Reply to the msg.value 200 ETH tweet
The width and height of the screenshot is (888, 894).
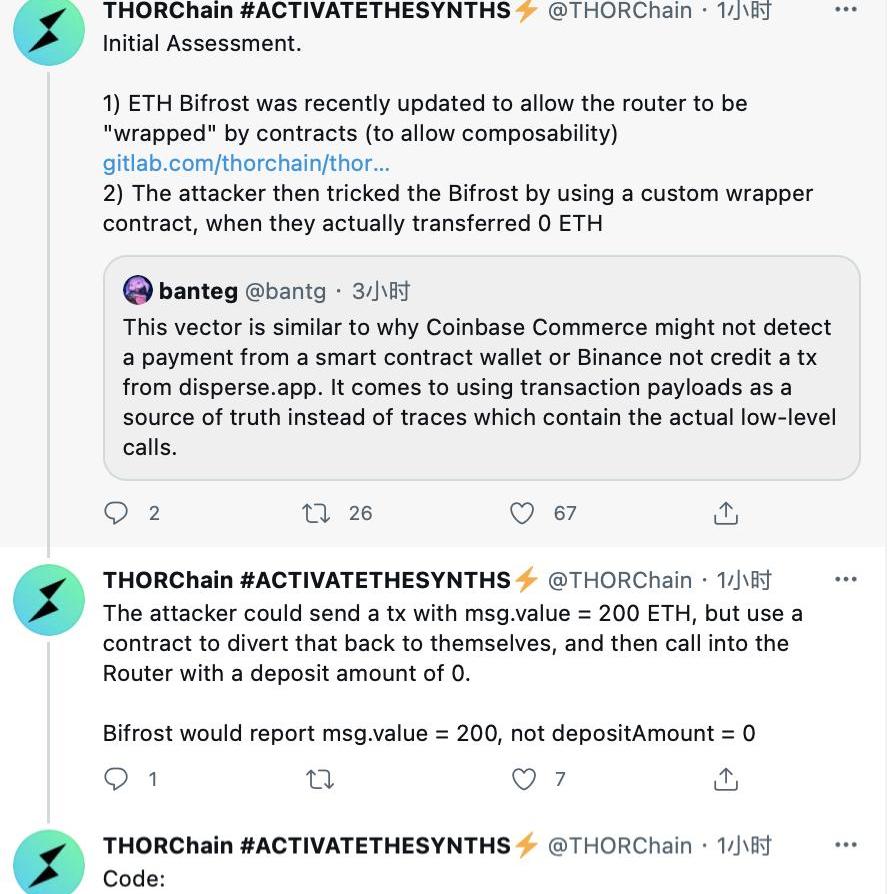click(x=116, y=778)
